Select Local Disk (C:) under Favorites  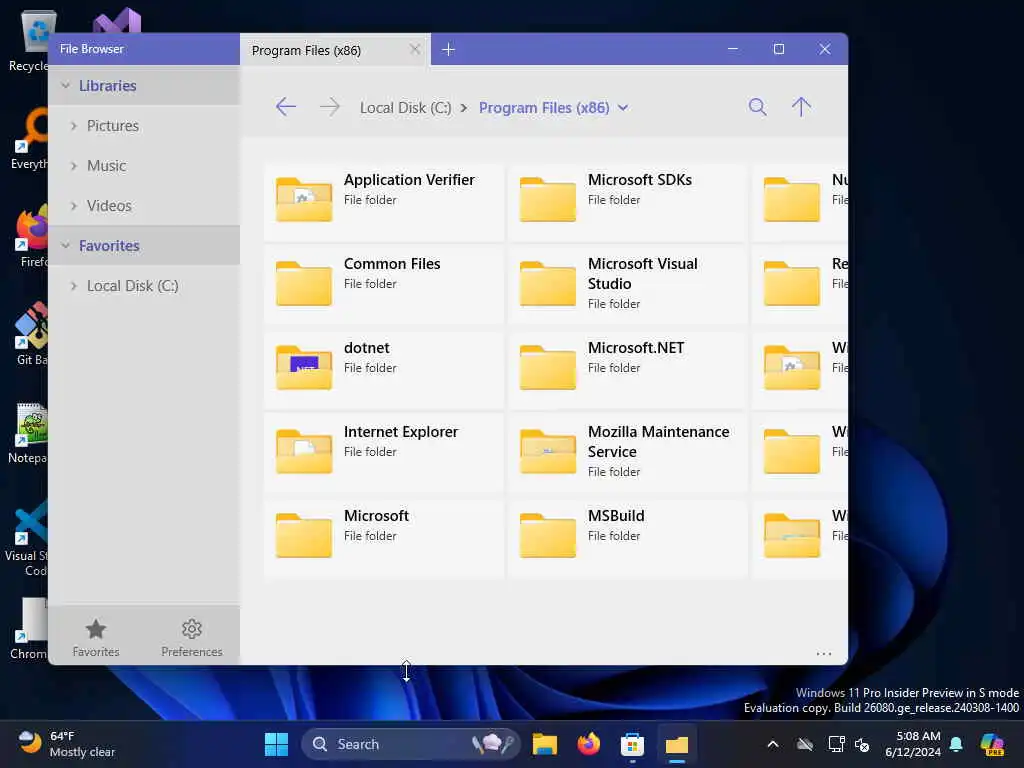point(133,286)
